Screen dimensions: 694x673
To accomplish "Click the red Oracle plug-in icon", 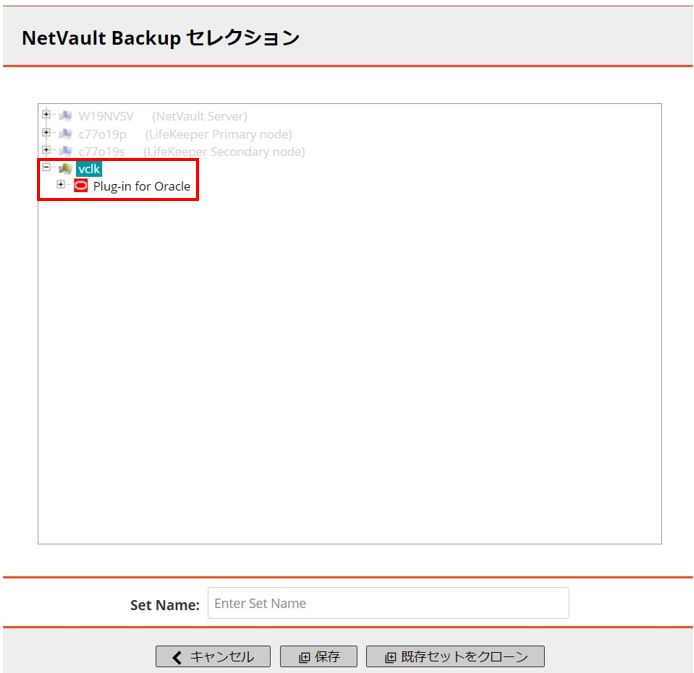I will tap(81, 186).
